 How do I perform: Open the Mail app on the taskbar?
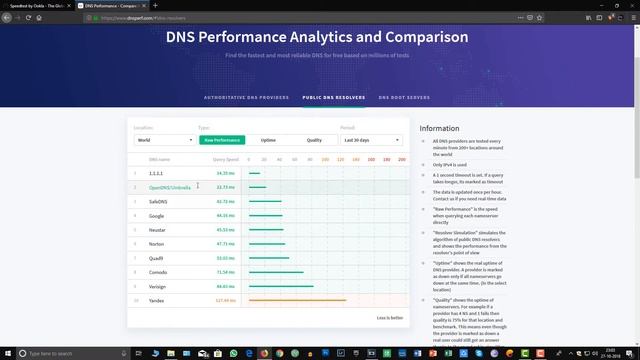203,353
